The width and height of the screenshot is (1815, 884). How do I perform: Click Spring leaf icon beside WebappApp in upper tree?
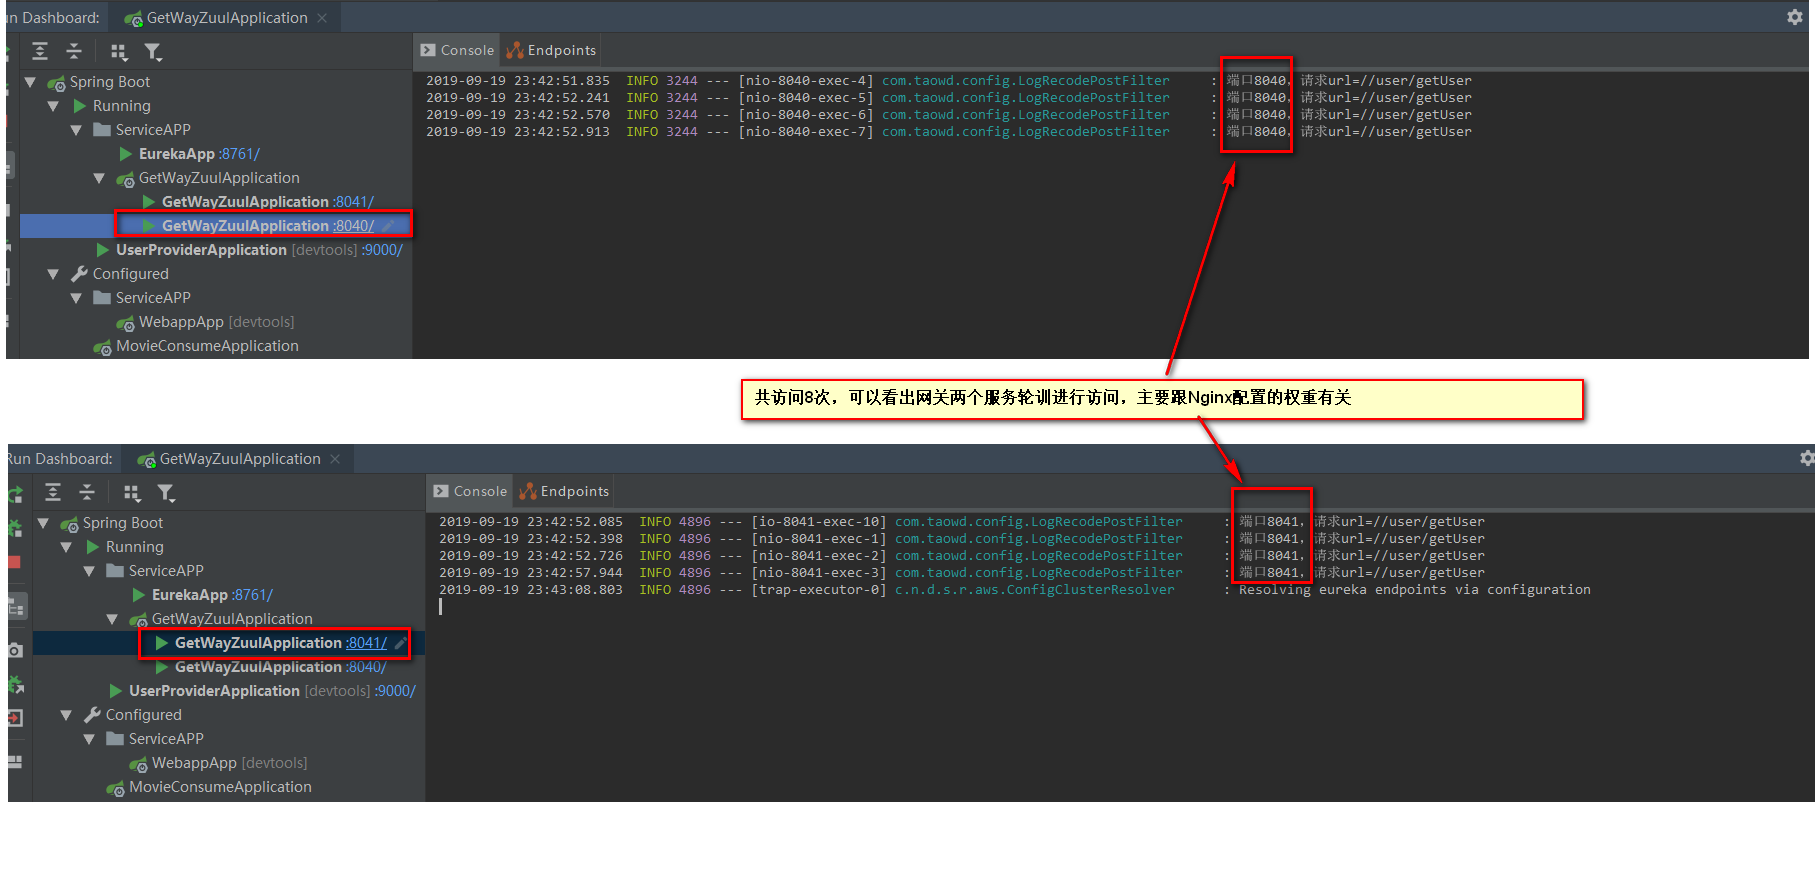(126, 323)
